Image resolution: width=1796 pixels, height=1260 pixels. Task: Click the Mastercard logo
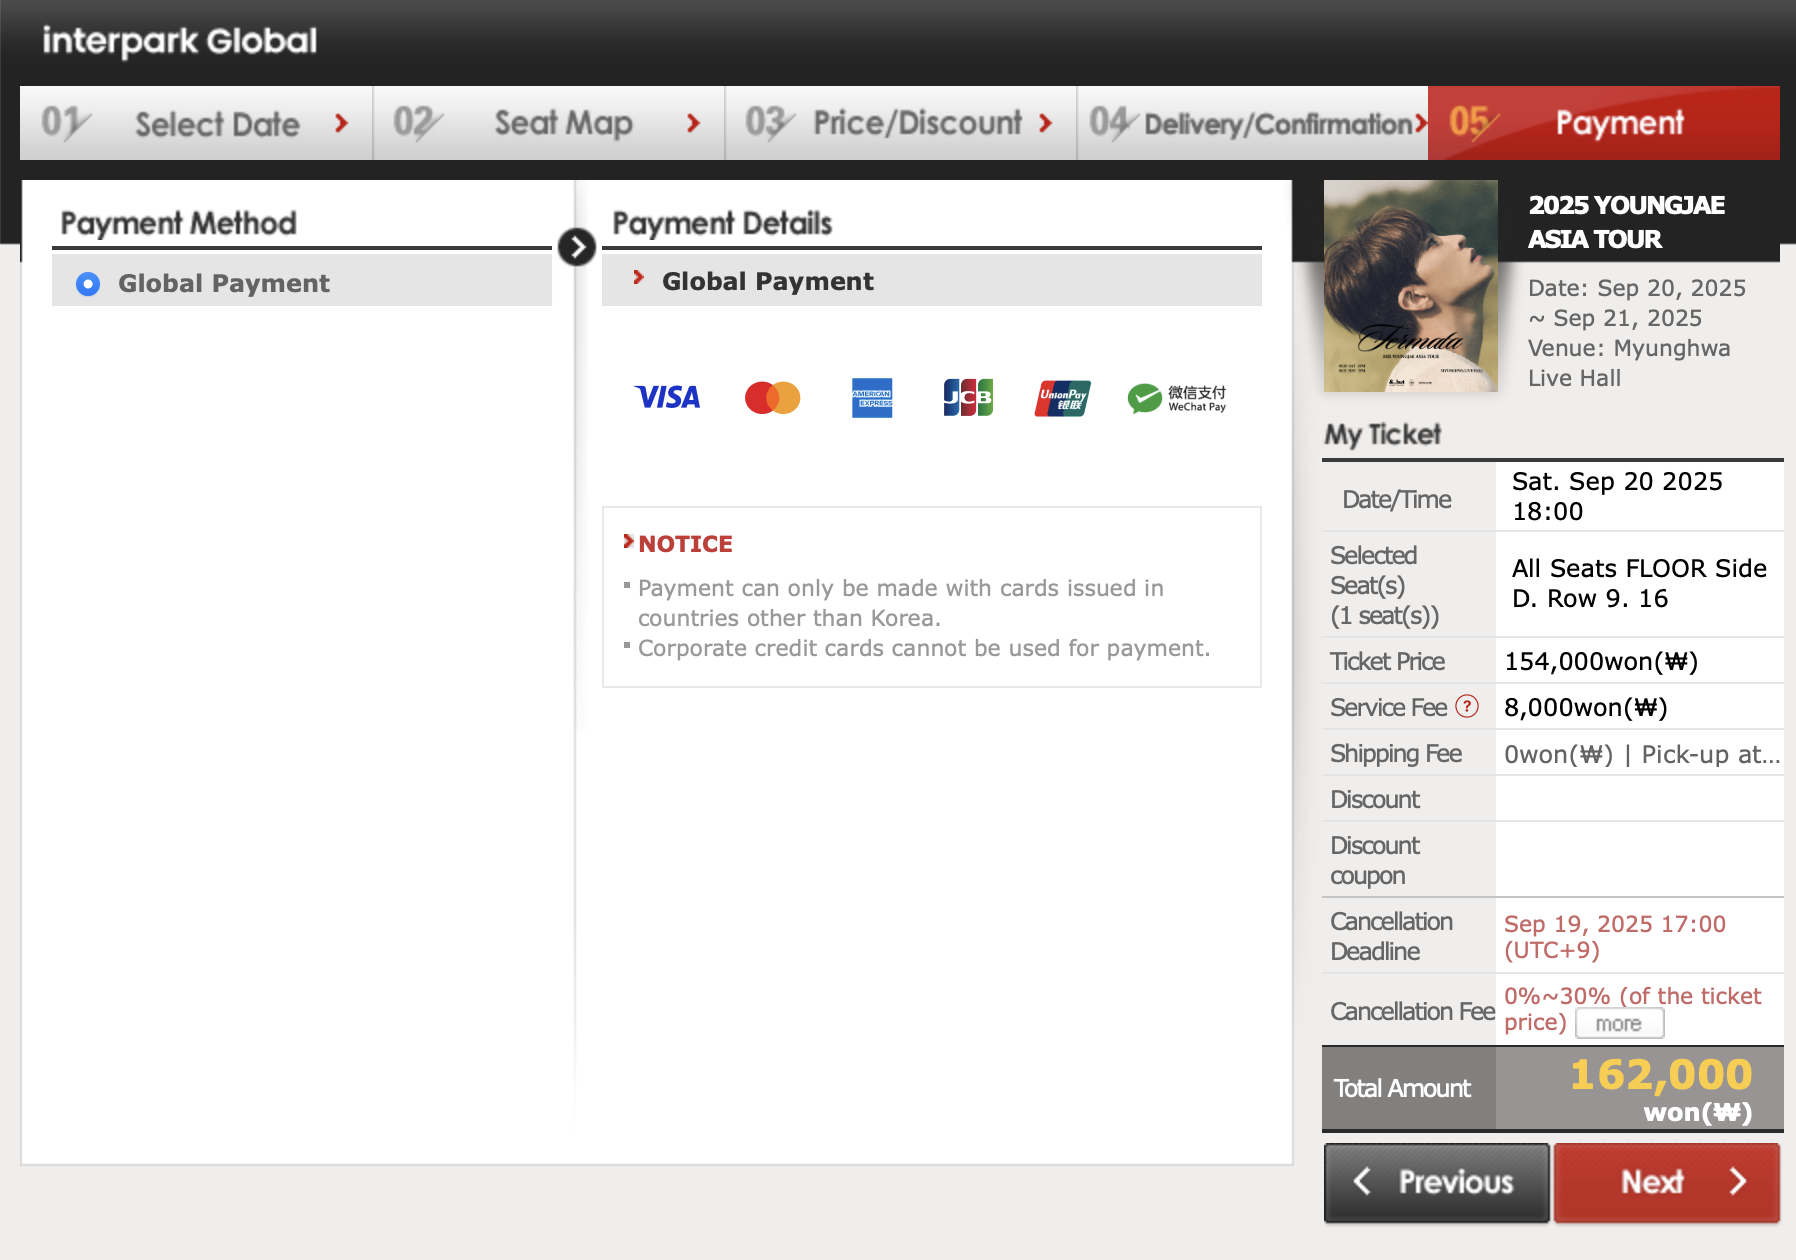pos(772,397)
